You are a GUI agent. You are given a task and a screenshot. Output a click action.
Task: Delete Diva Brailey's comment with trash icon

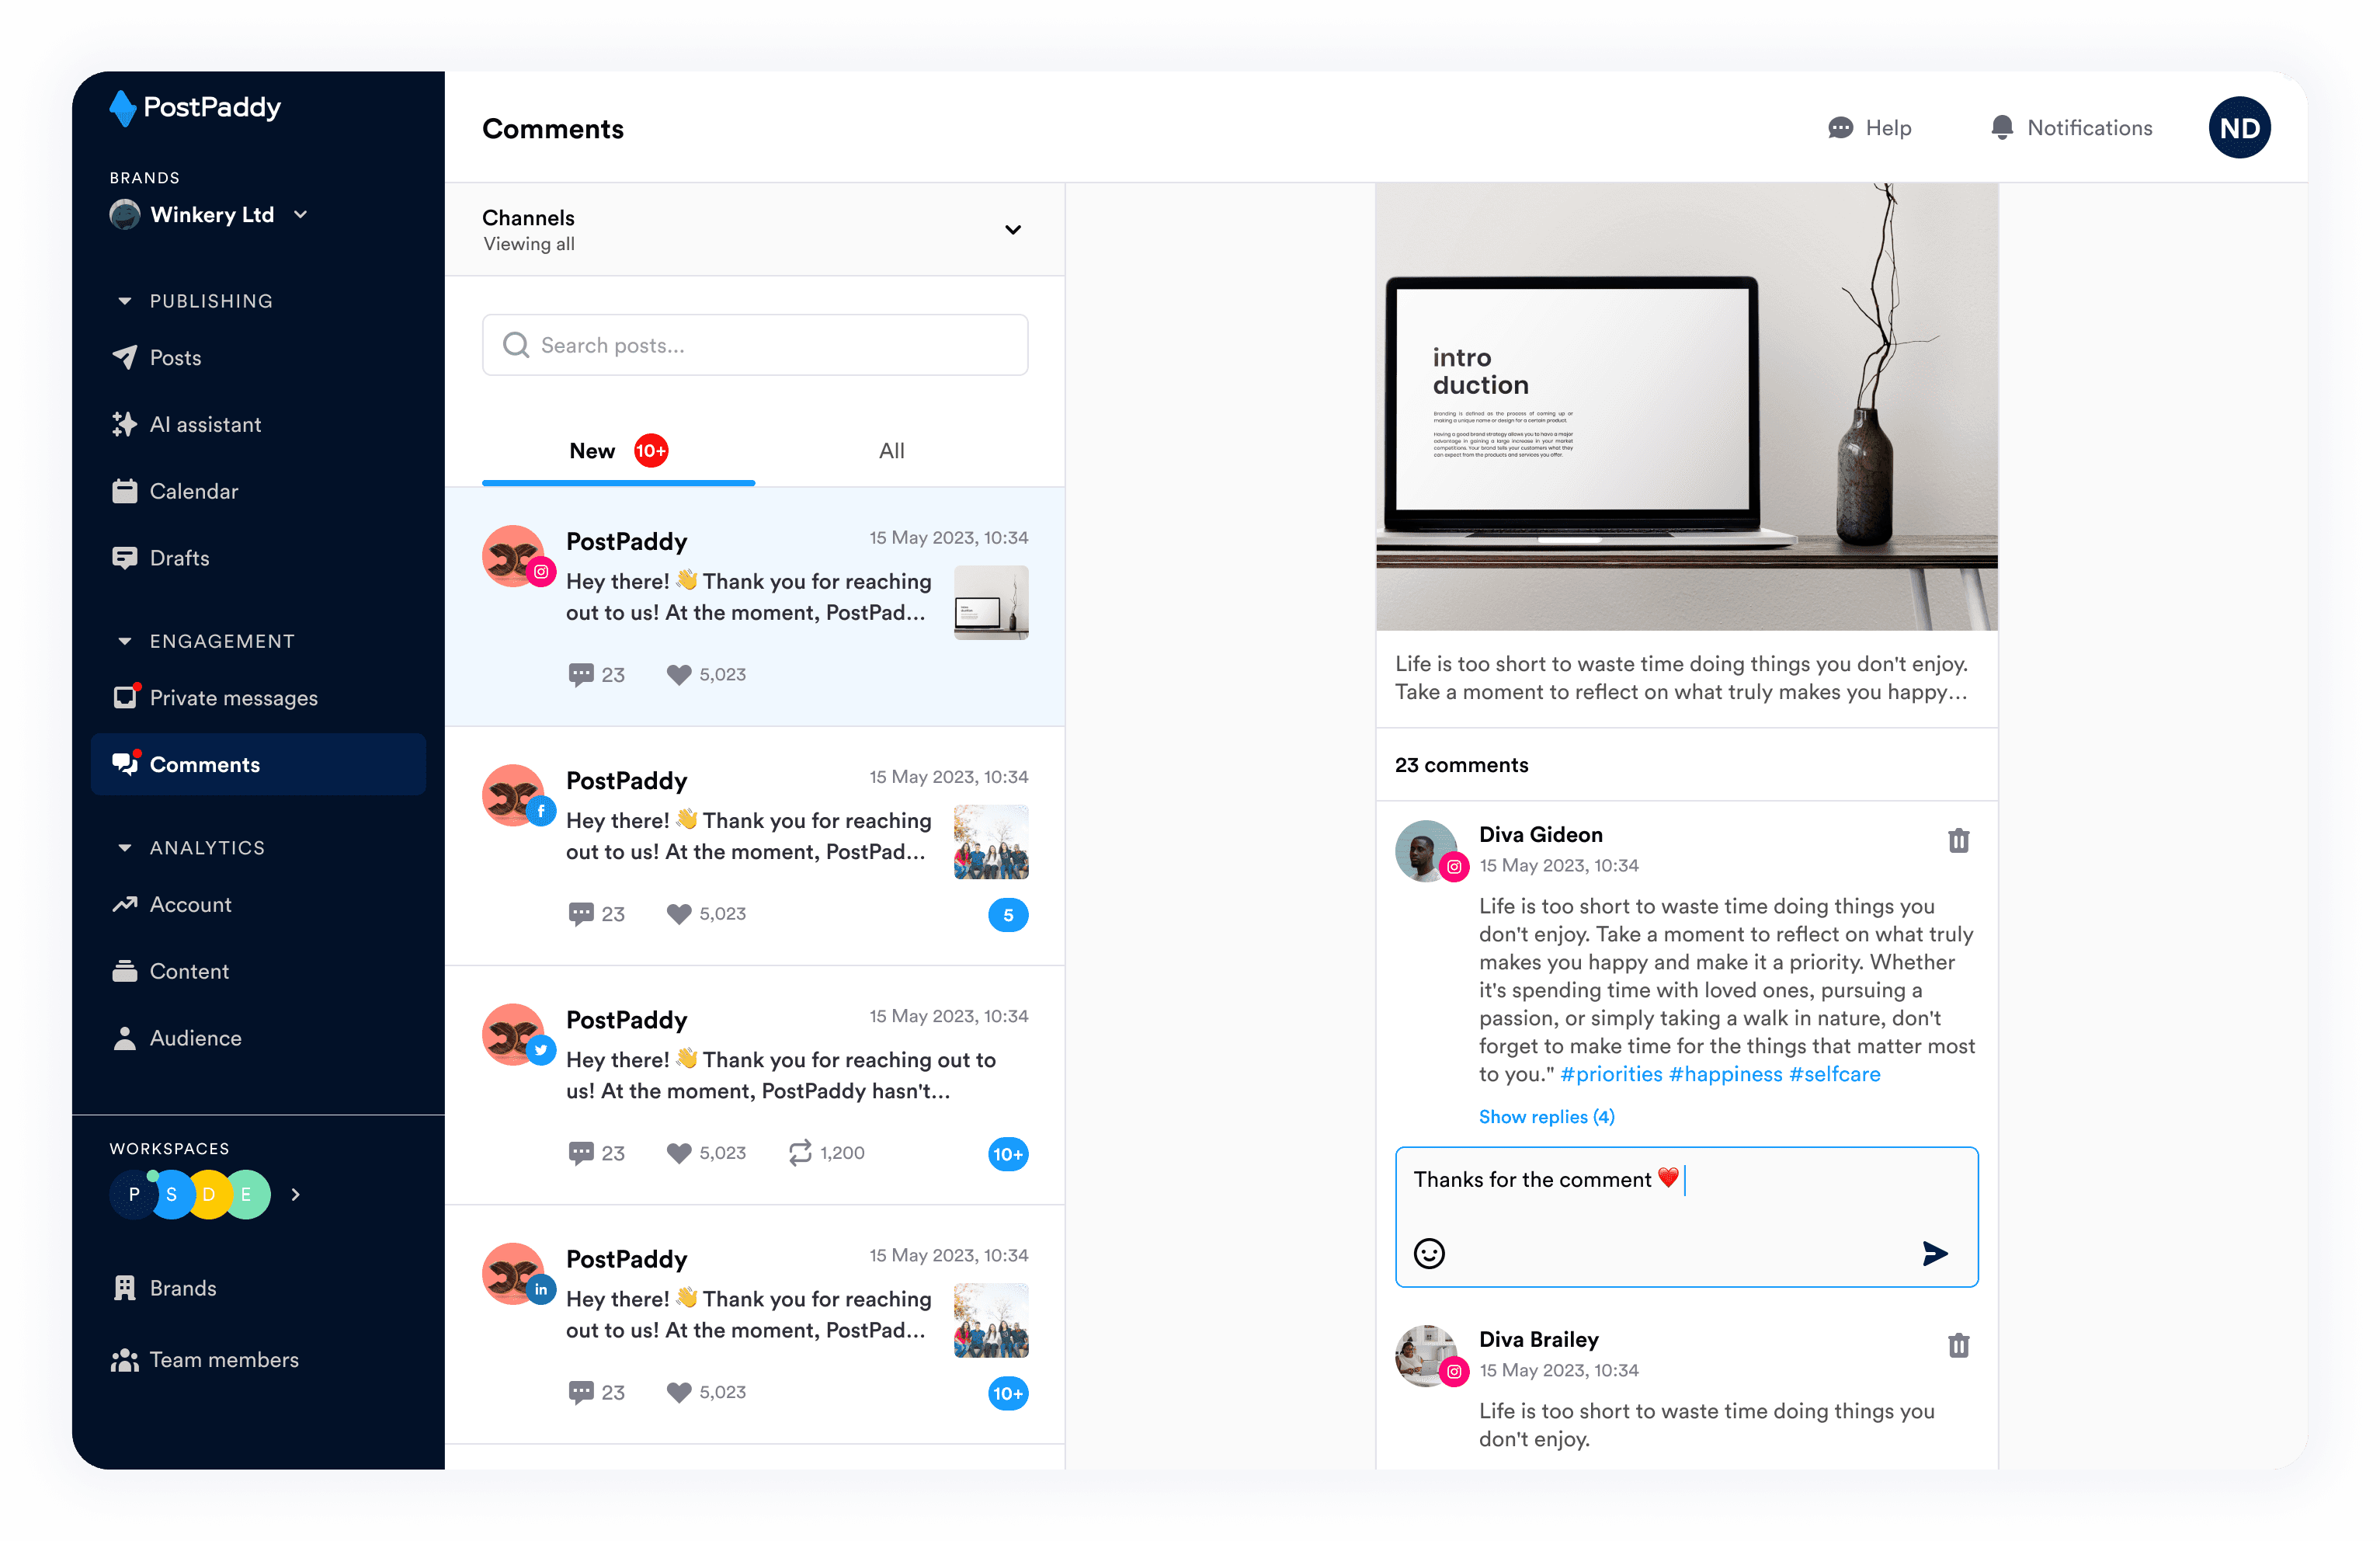[1958, 1346]
